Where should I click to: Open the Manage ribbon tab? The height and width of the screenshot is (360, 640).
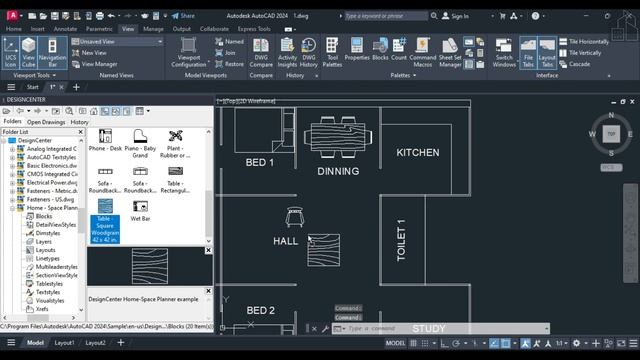(x=153, y=29)
